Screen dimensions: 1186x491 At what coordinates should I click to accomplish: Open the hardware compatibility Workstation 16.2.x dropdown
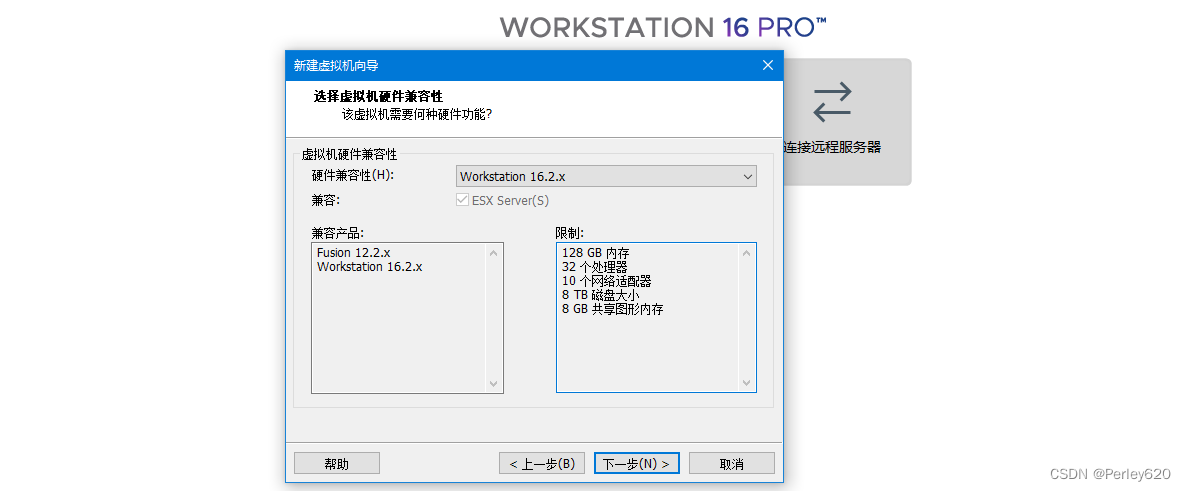[607, 176]
